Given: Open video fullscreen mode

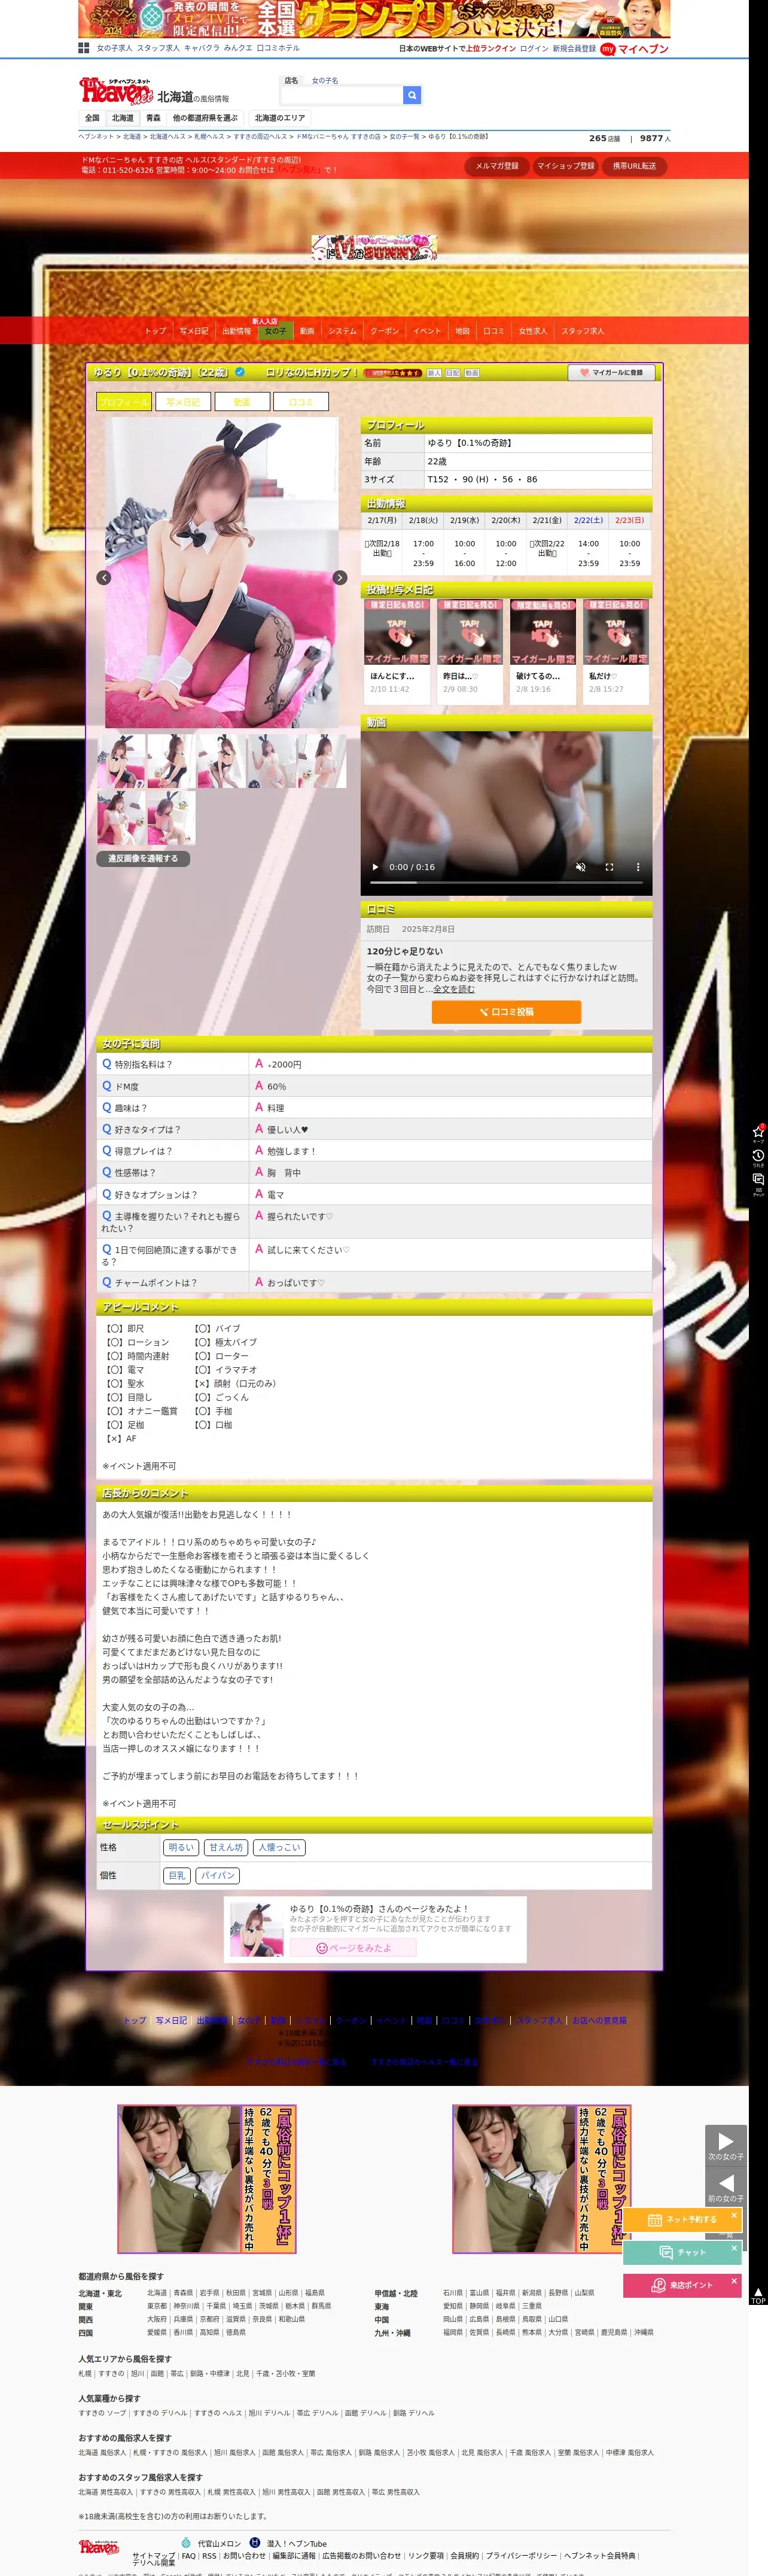Looking at the screenshot, I should point(609,867).
